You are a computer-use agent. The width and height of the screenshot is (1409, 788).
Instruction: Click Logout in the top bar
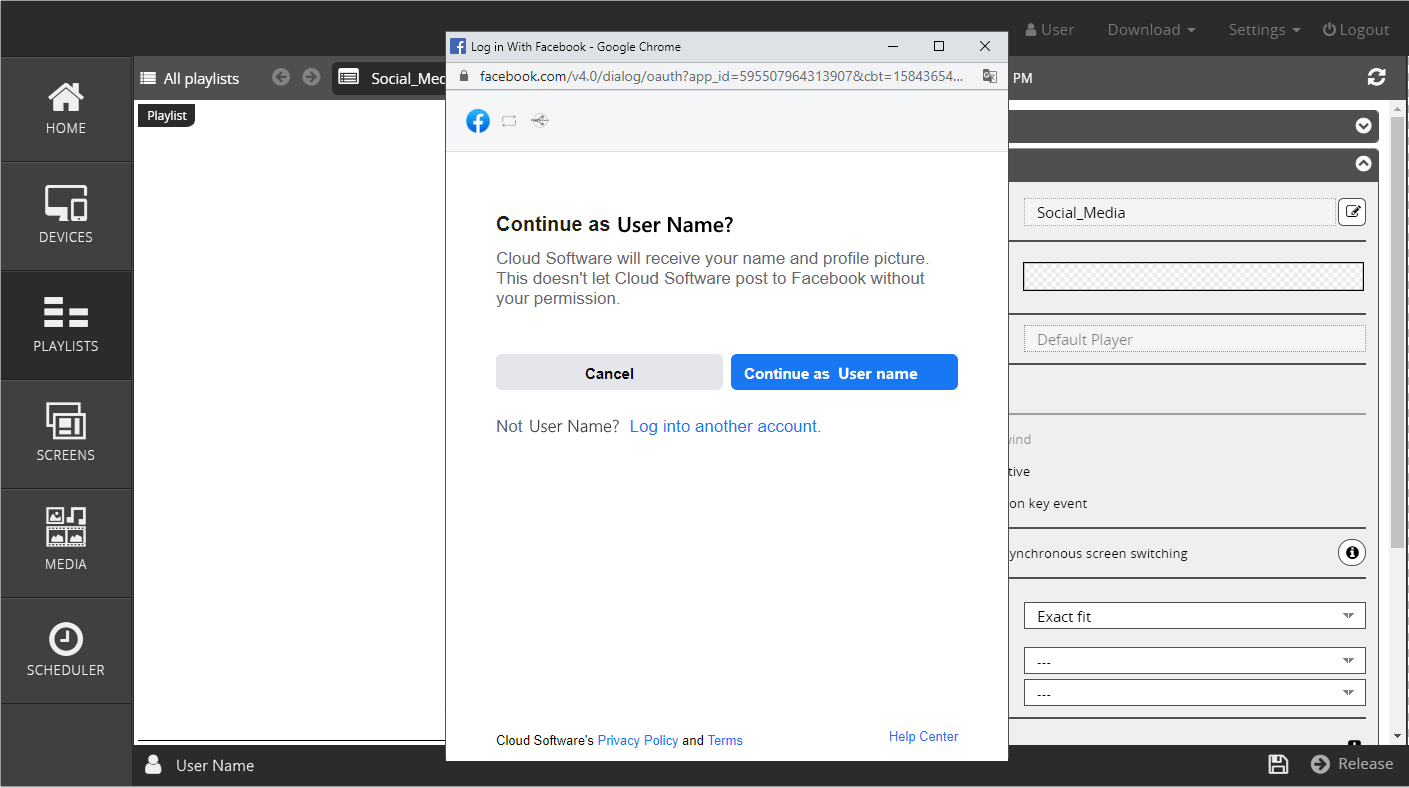coord(1356,30)
